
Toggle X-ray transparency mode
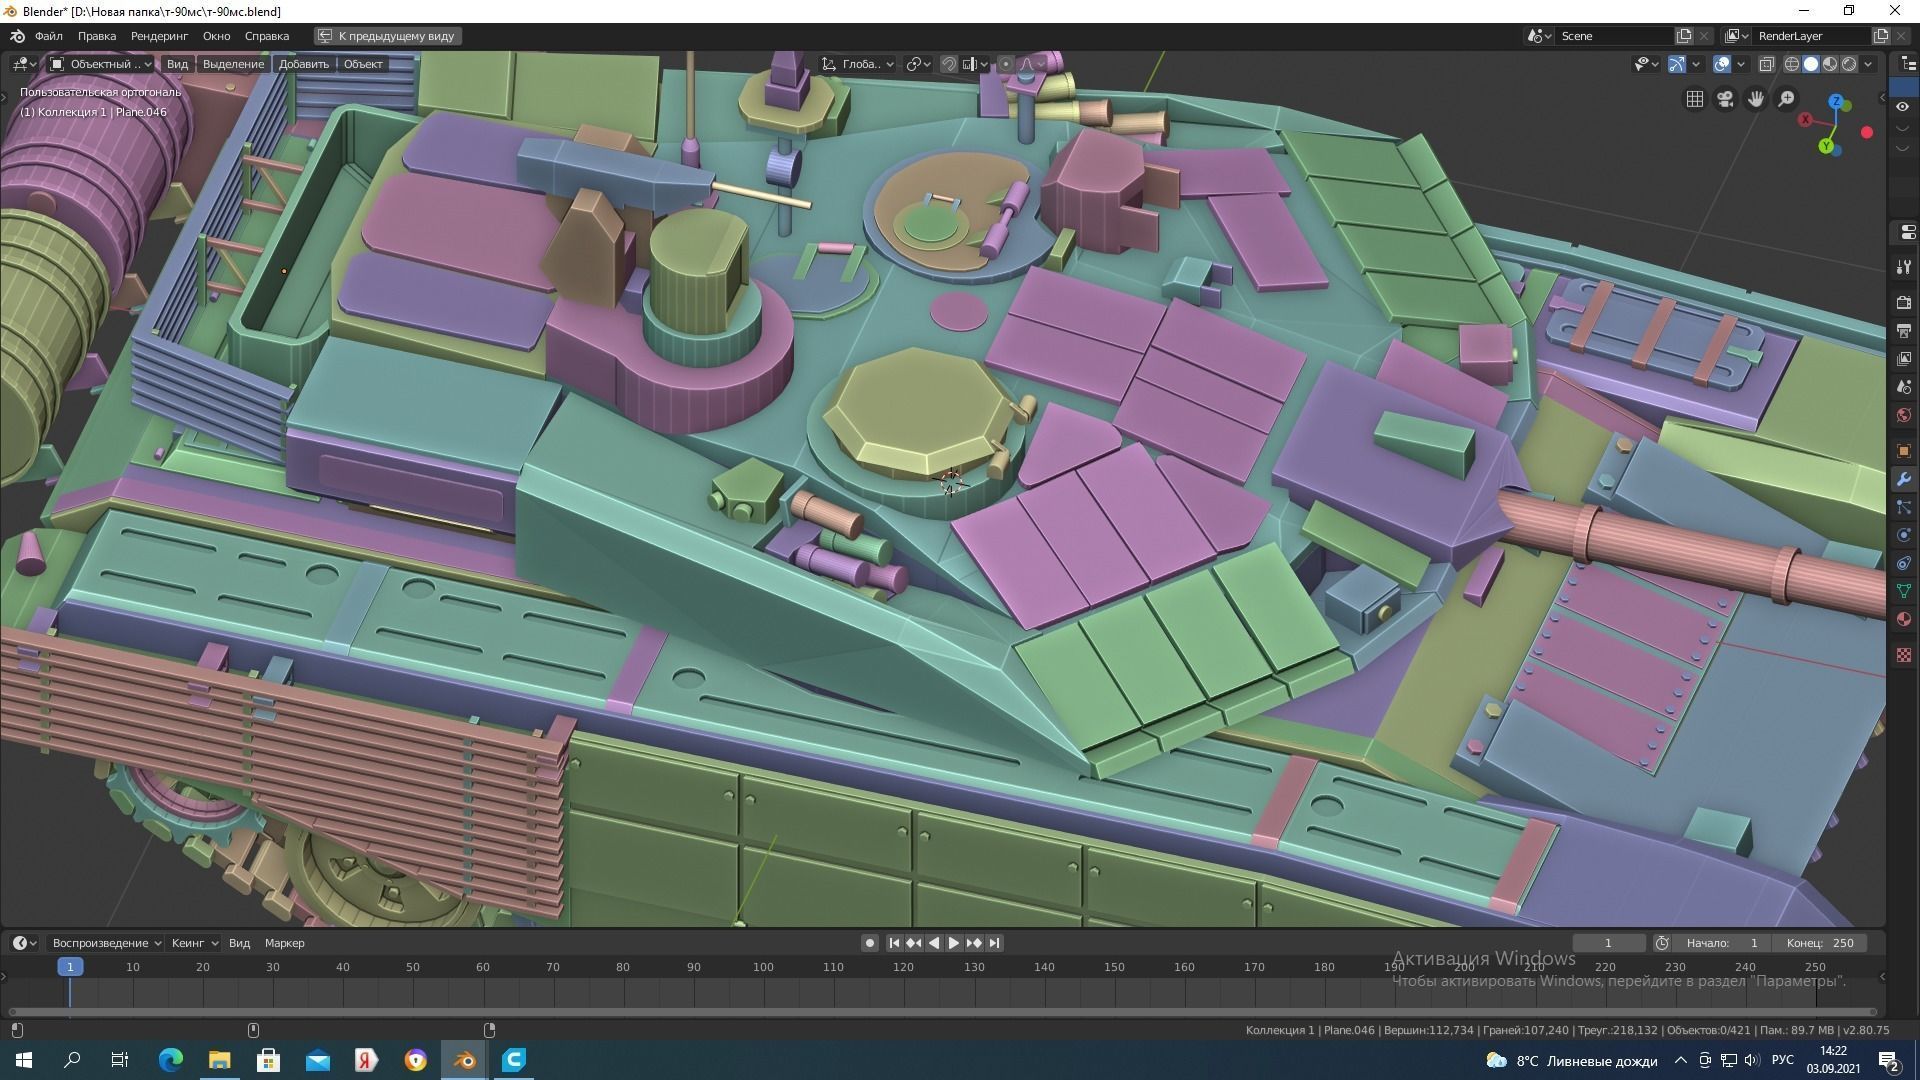1767,64
